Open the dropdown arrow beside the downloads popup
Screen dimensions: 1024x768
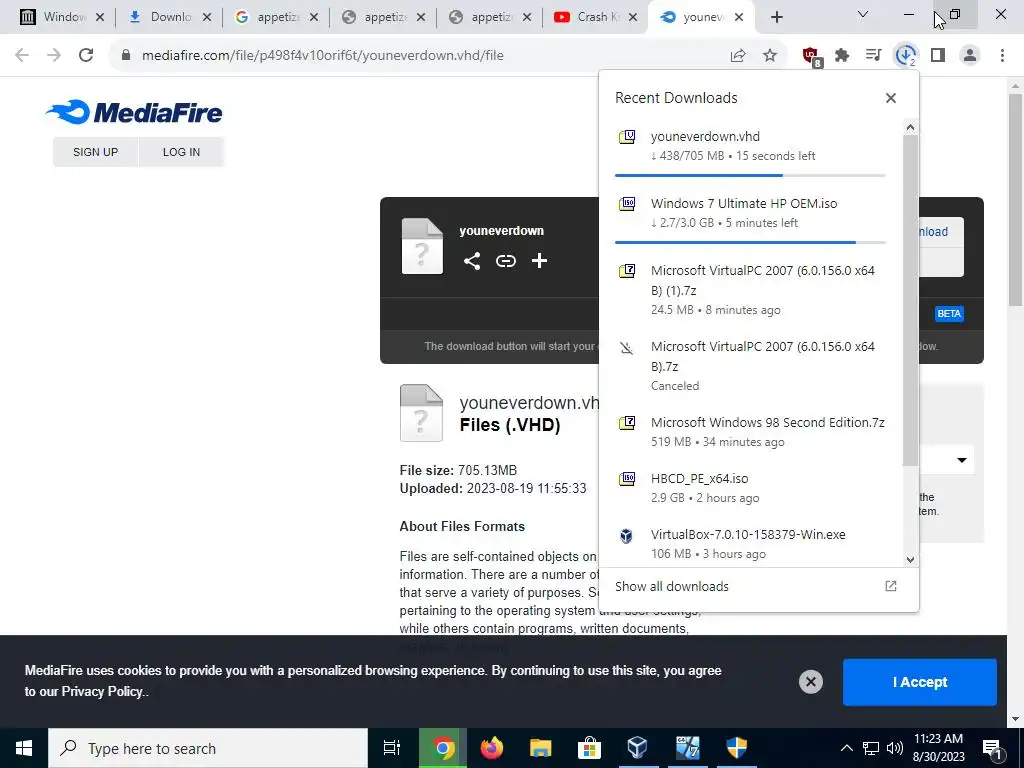[961, 460]
